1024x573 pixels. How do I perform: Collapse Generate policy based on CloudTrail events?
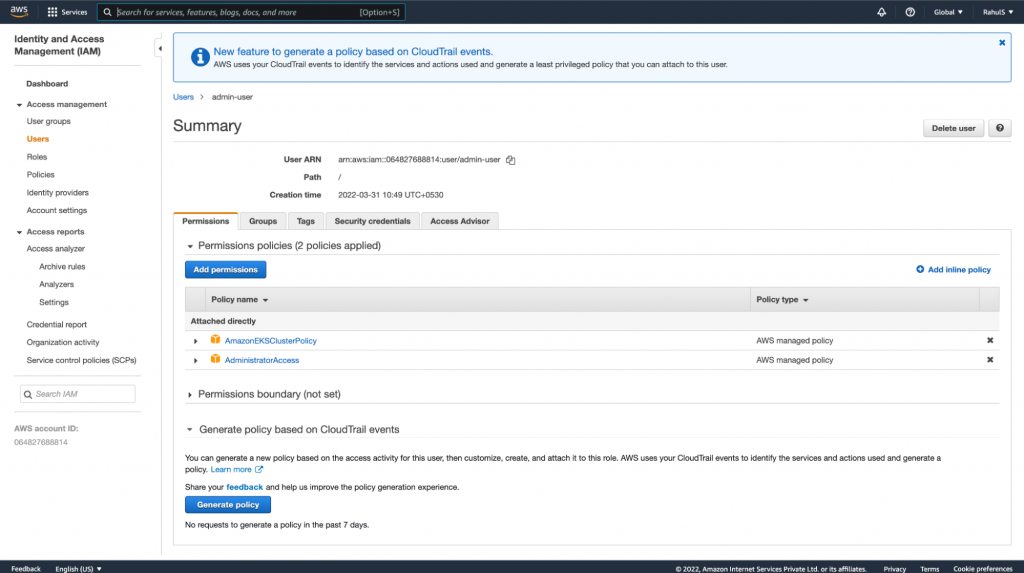(x=190, y=430)
